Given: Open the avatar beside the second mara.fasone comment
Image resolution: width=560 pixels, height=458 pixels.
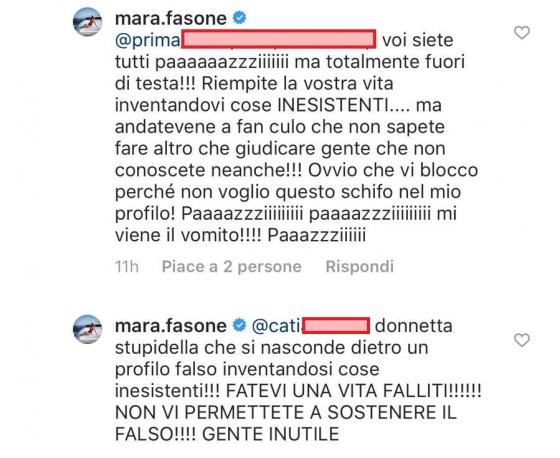Looking at the screenshot, I should click(87, 329).
